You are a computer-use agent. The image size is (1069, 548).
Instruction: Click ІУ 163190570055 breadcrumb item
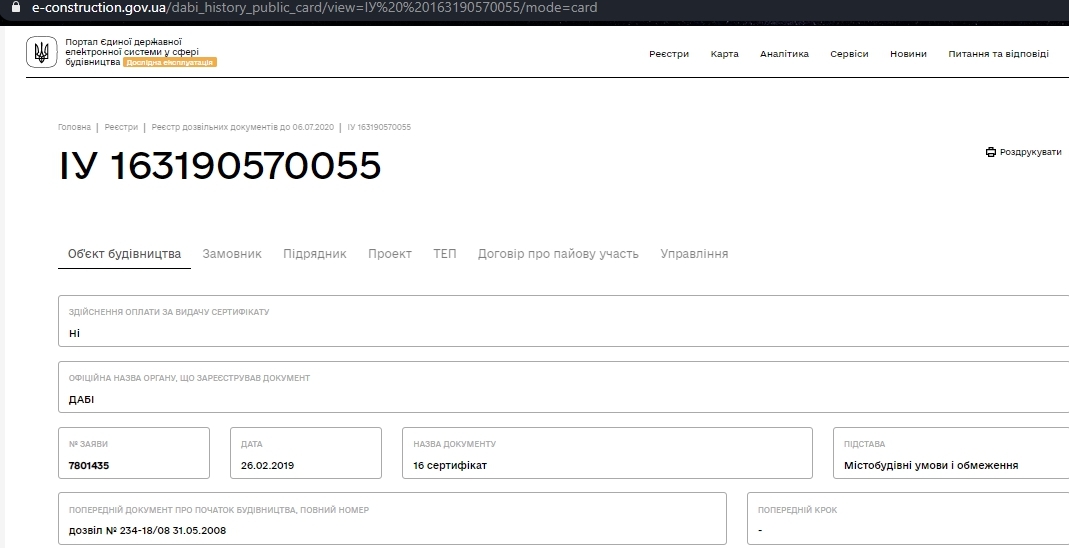point(379,127)
